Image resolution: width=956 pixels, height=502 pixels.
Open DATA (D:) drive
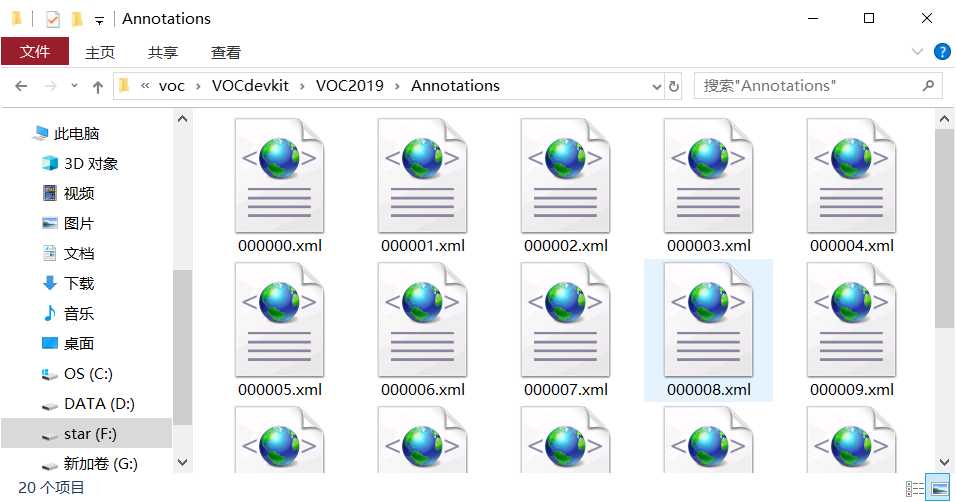coord(88,403)
